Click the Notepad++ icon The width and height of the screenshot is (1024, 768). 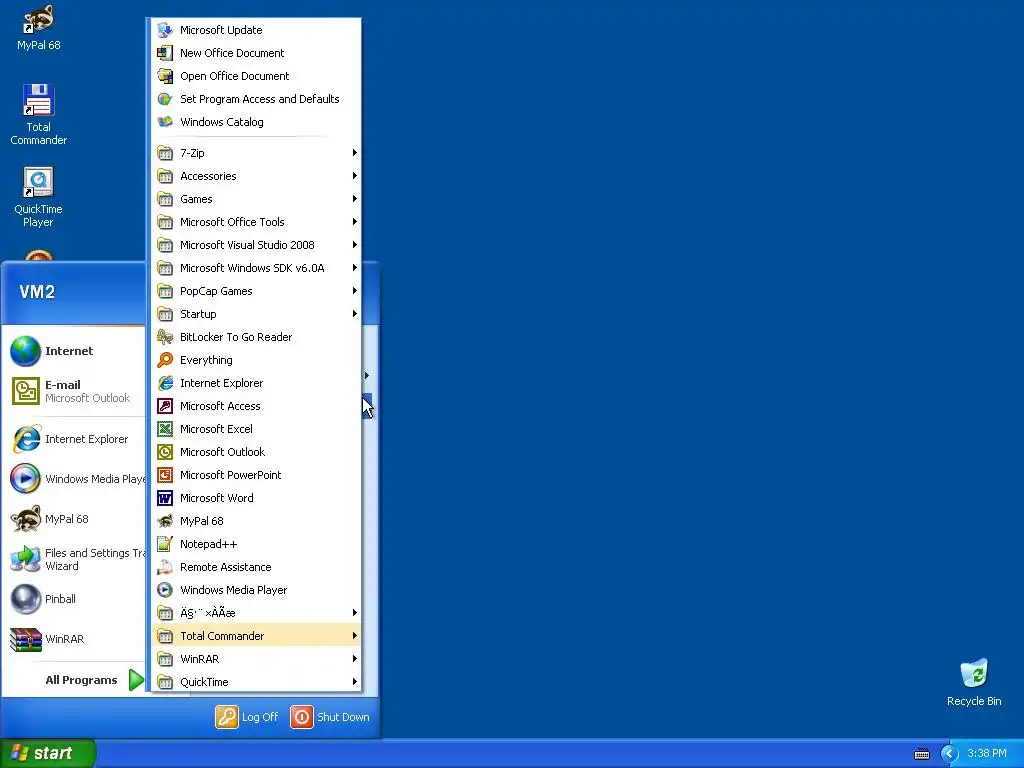click(x=165, y=544)
